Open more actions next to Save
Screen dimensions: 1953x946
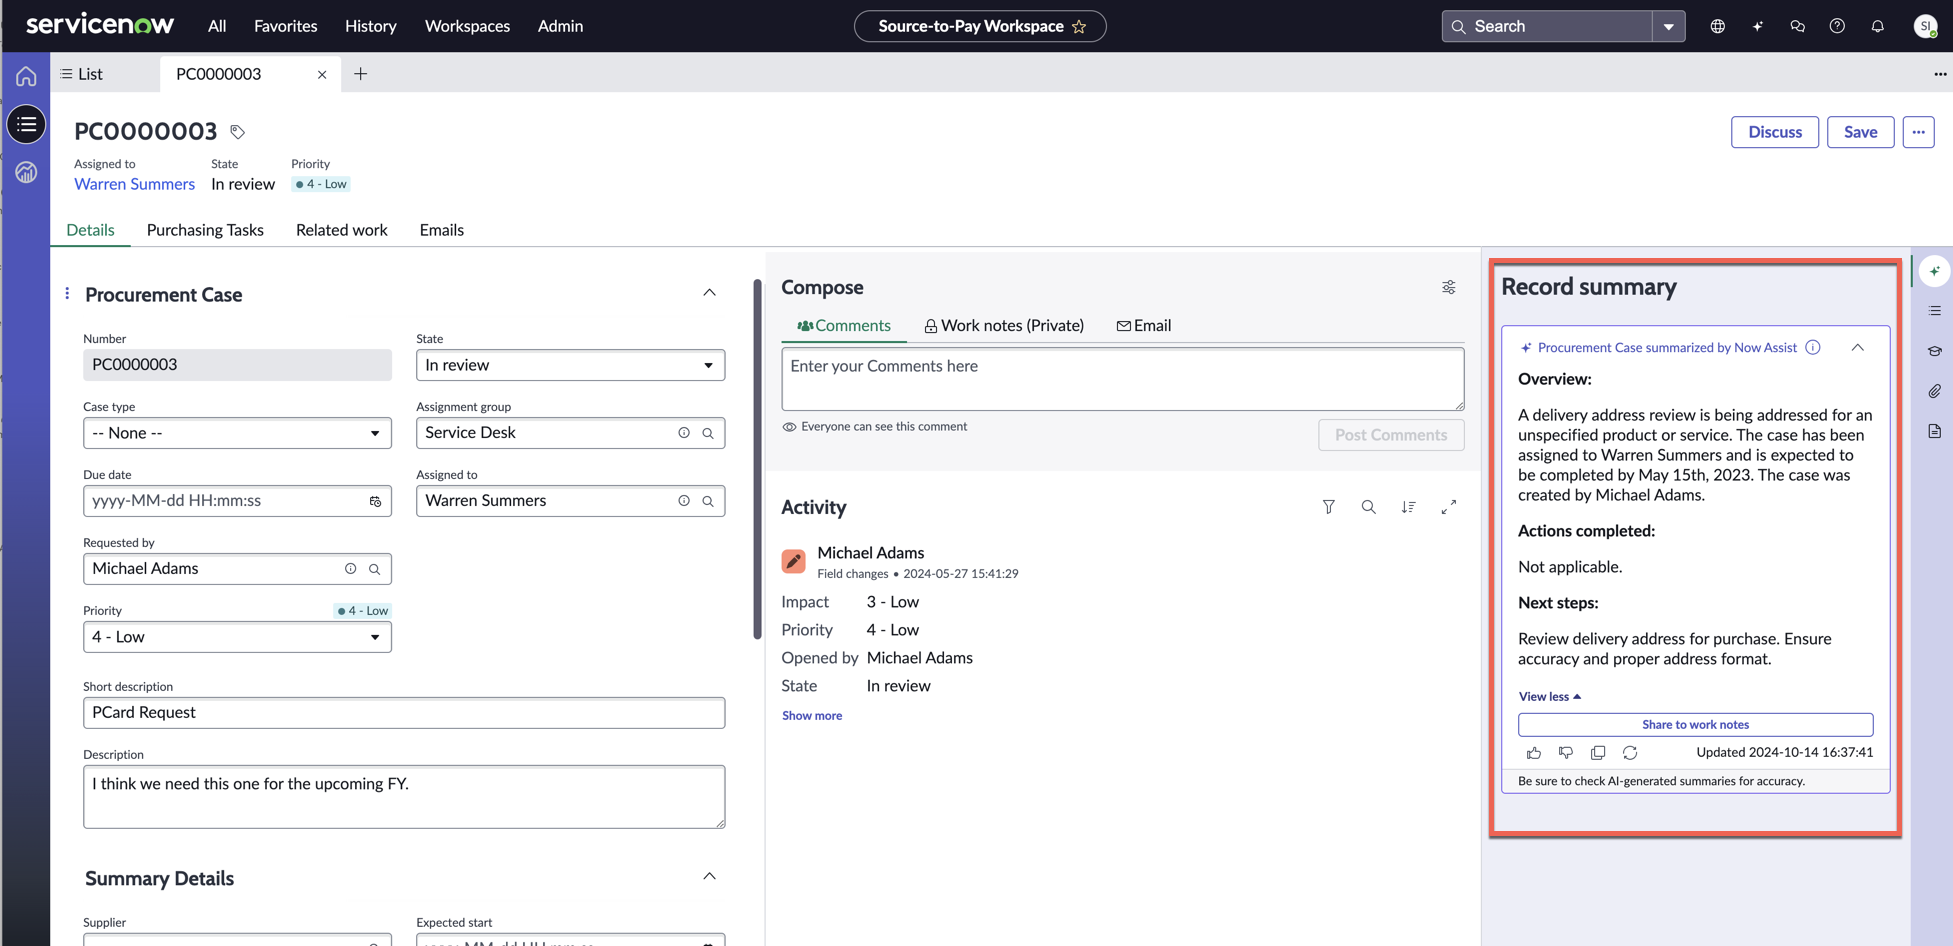click(1918, 132)
